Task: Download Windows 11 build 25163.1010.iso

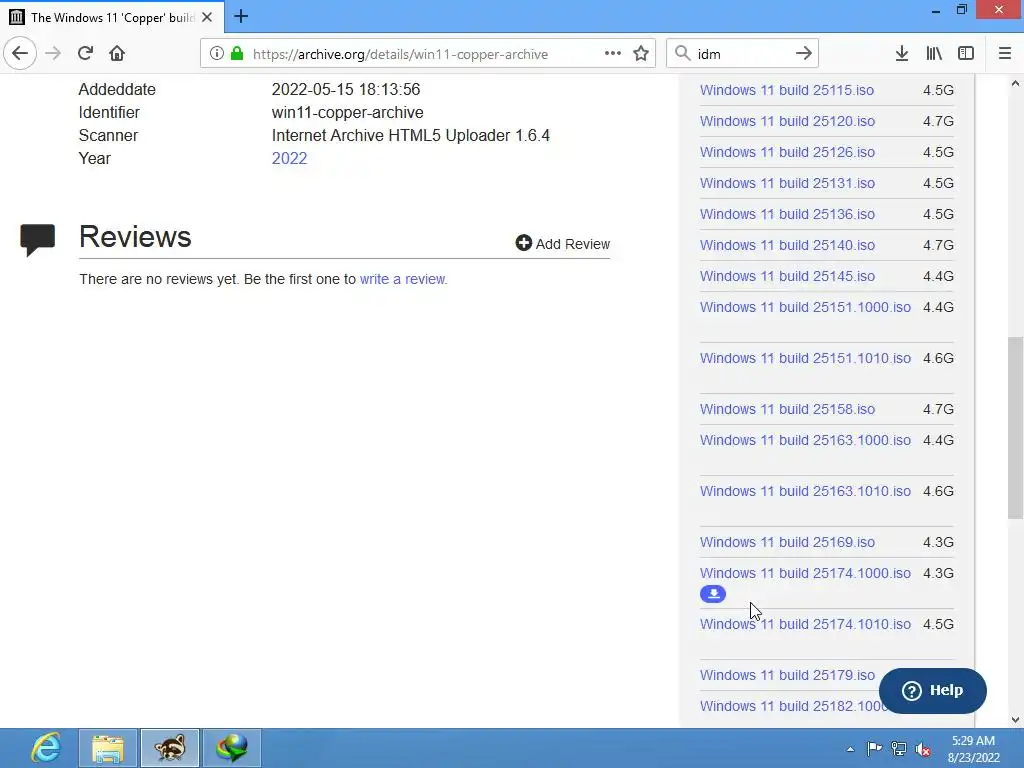Action: (805, 491)
